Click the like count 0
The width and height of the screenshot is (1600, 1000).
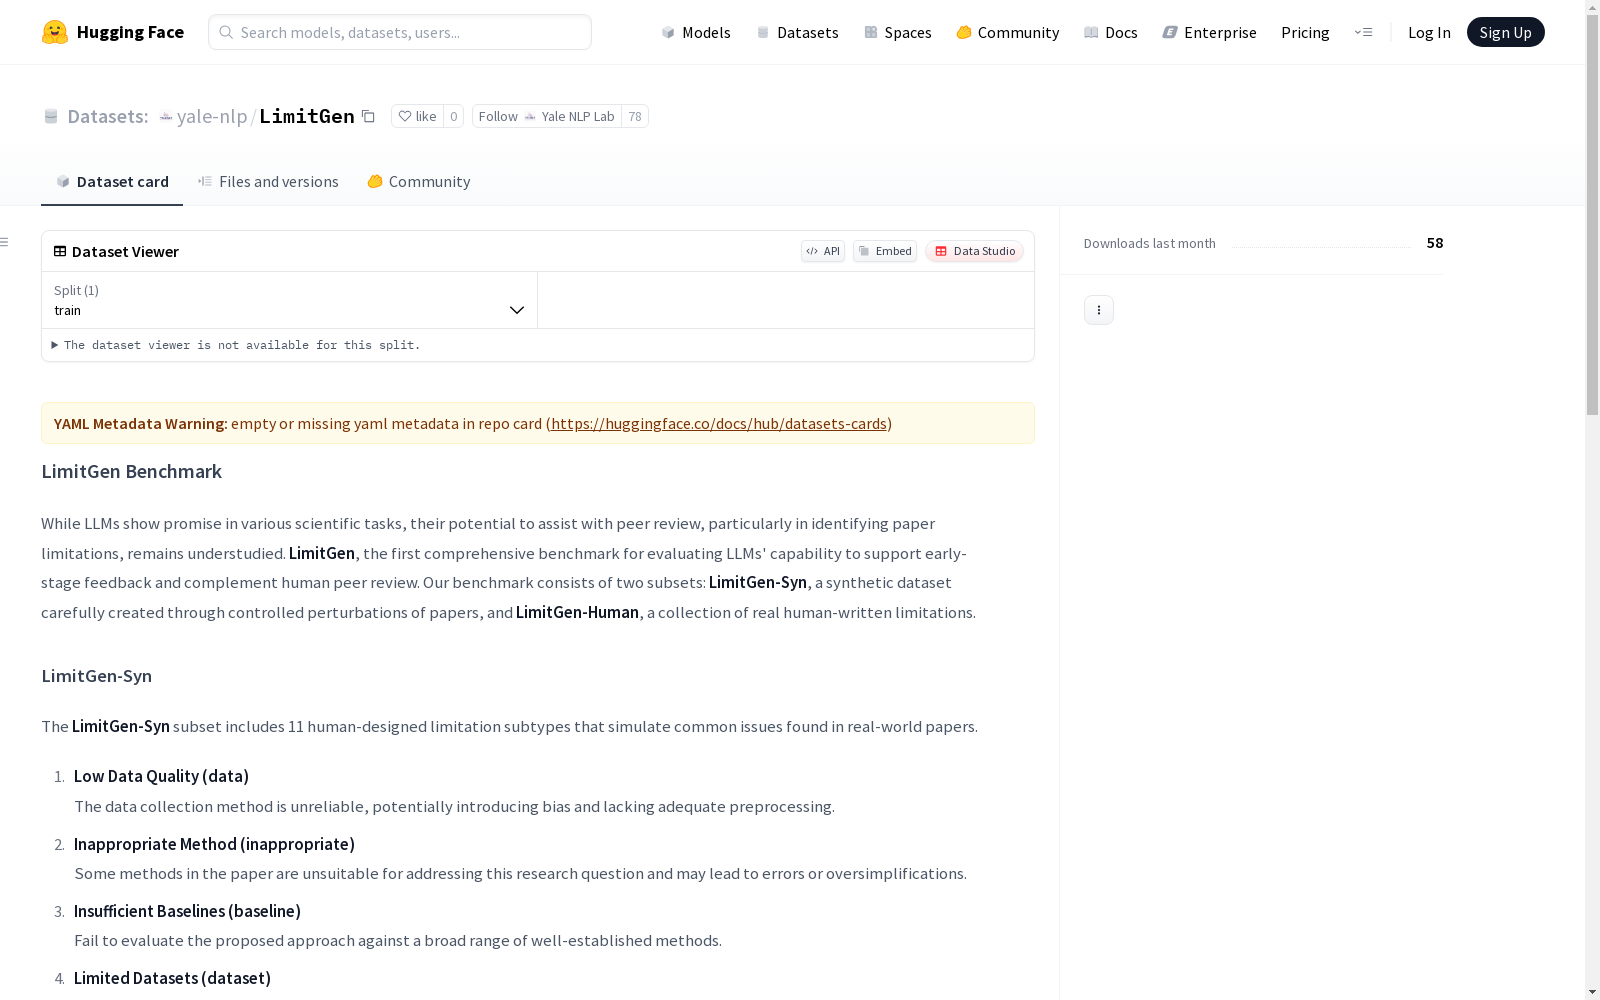453,116
